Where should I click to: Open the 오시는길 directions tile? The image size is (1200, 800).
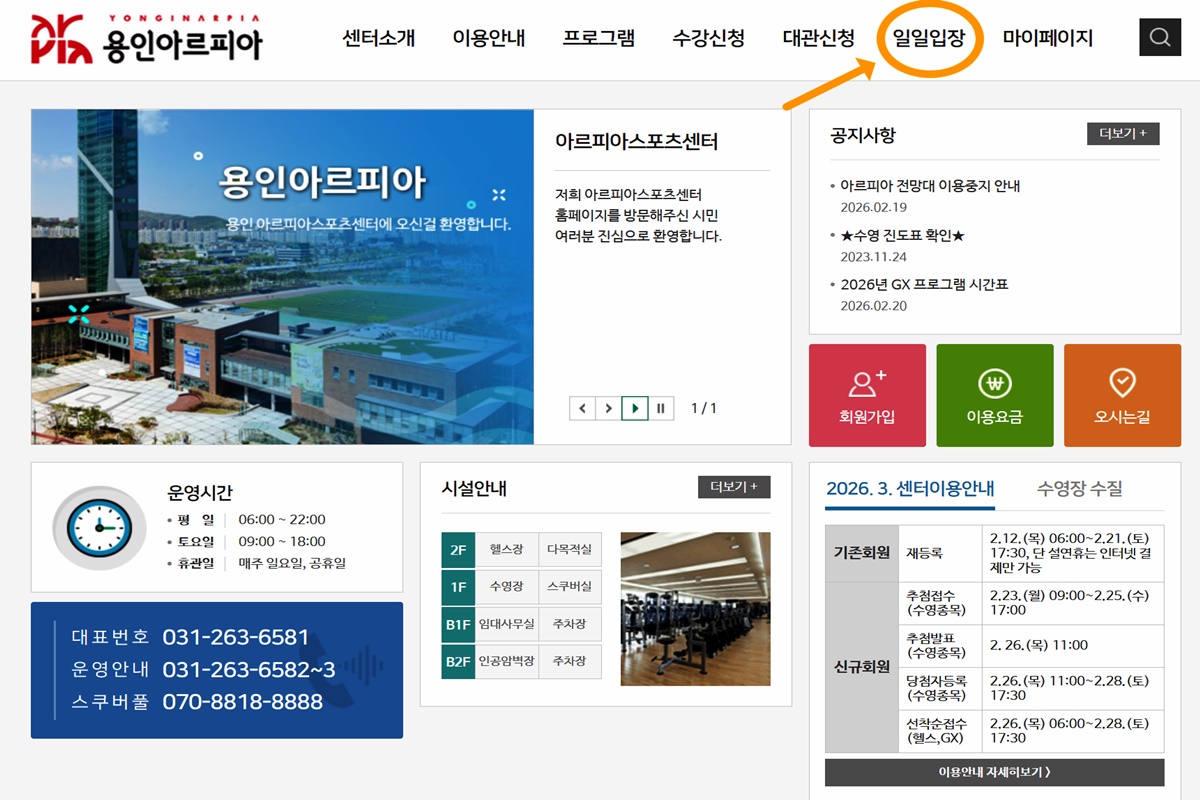coord(1122,395)
